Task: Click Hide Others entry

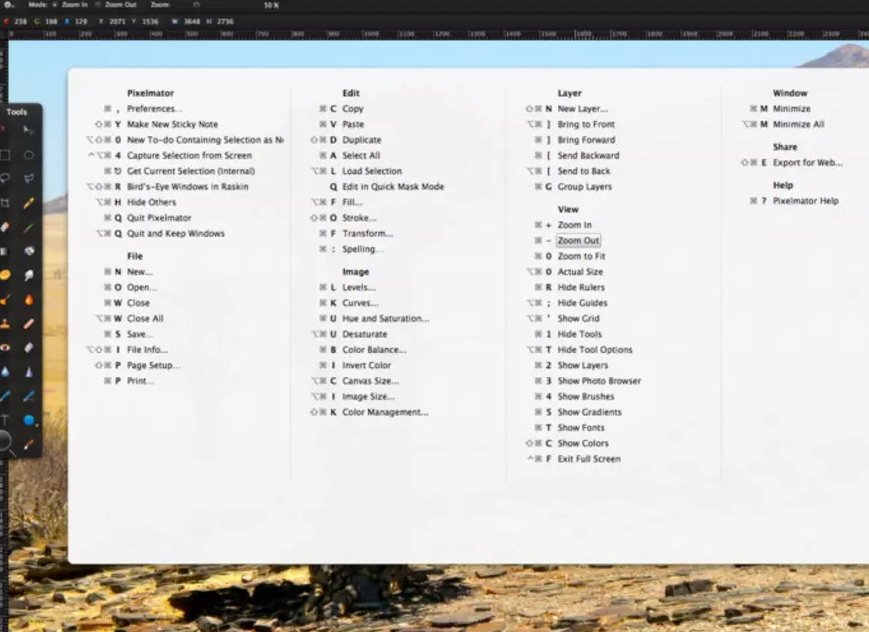Action: (x=151, y=202)
